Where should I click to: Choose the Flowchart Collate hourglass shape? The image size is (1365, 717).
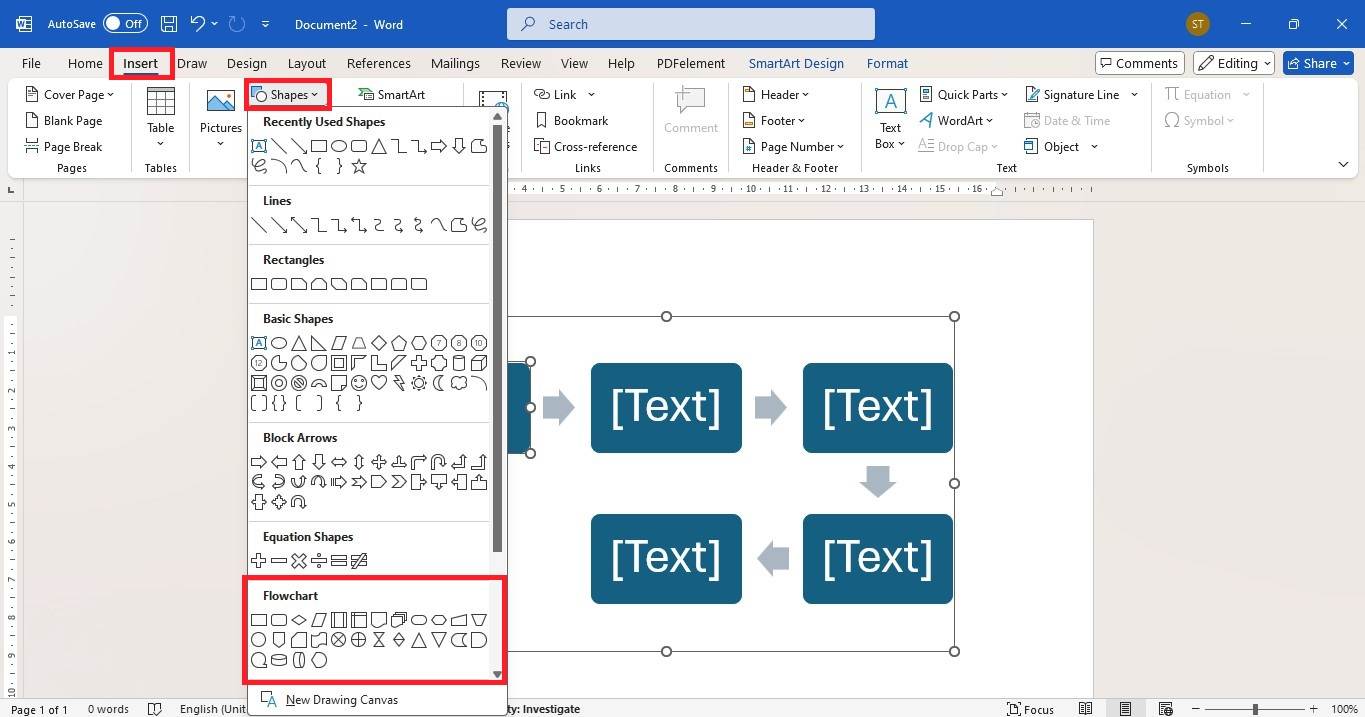(379, 640)
